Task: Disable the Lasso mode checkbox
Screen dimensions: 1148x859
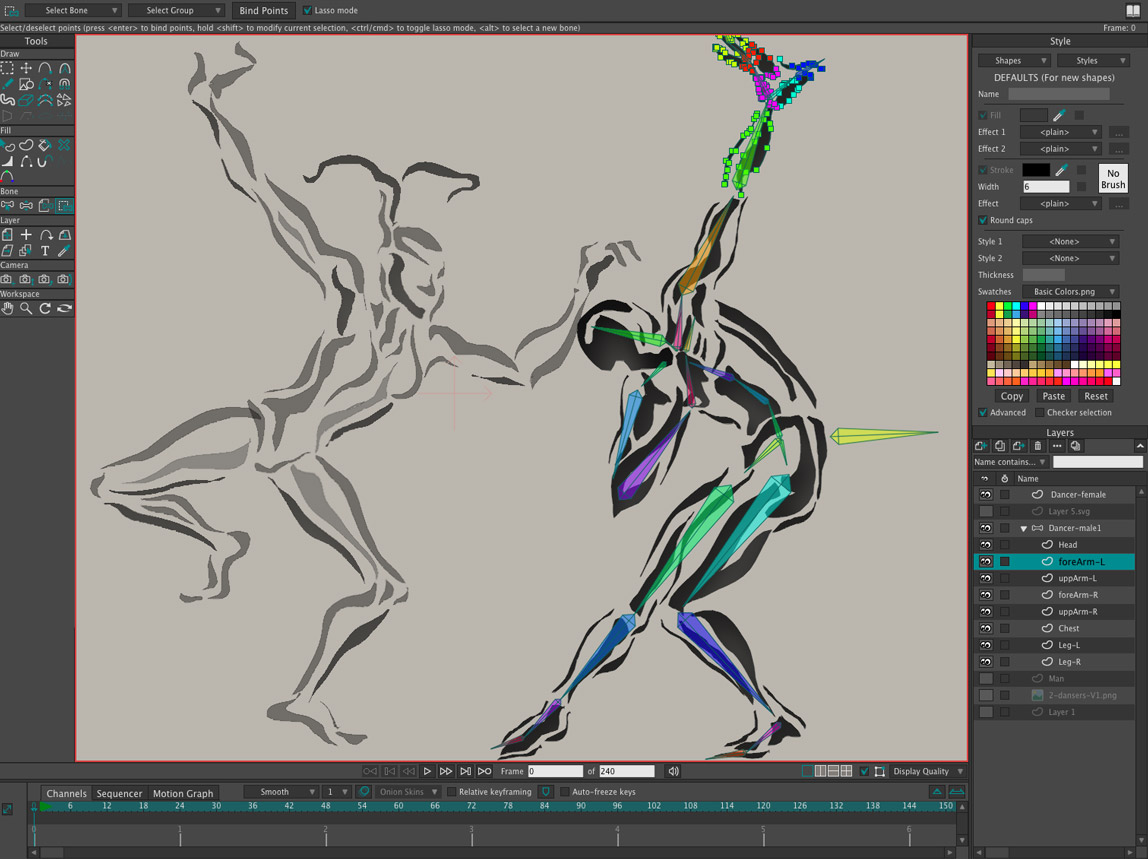Action: tap(308, 11)
